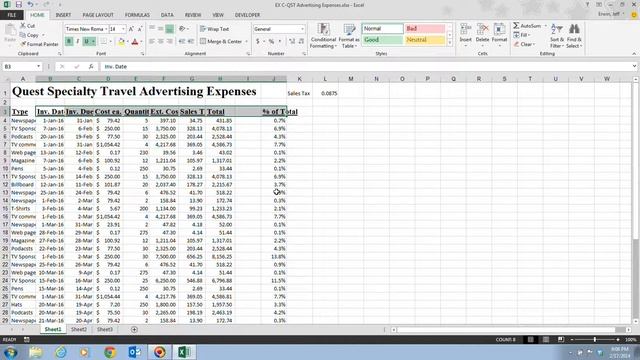Open the General number format dropdown

(302, 29)
